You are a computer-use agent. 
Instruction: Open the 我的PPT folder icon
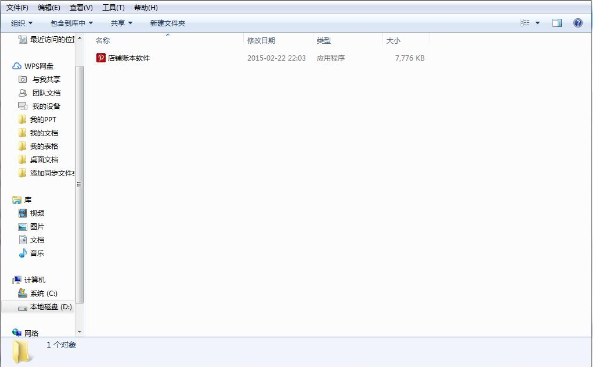click(x=22, y=120)
